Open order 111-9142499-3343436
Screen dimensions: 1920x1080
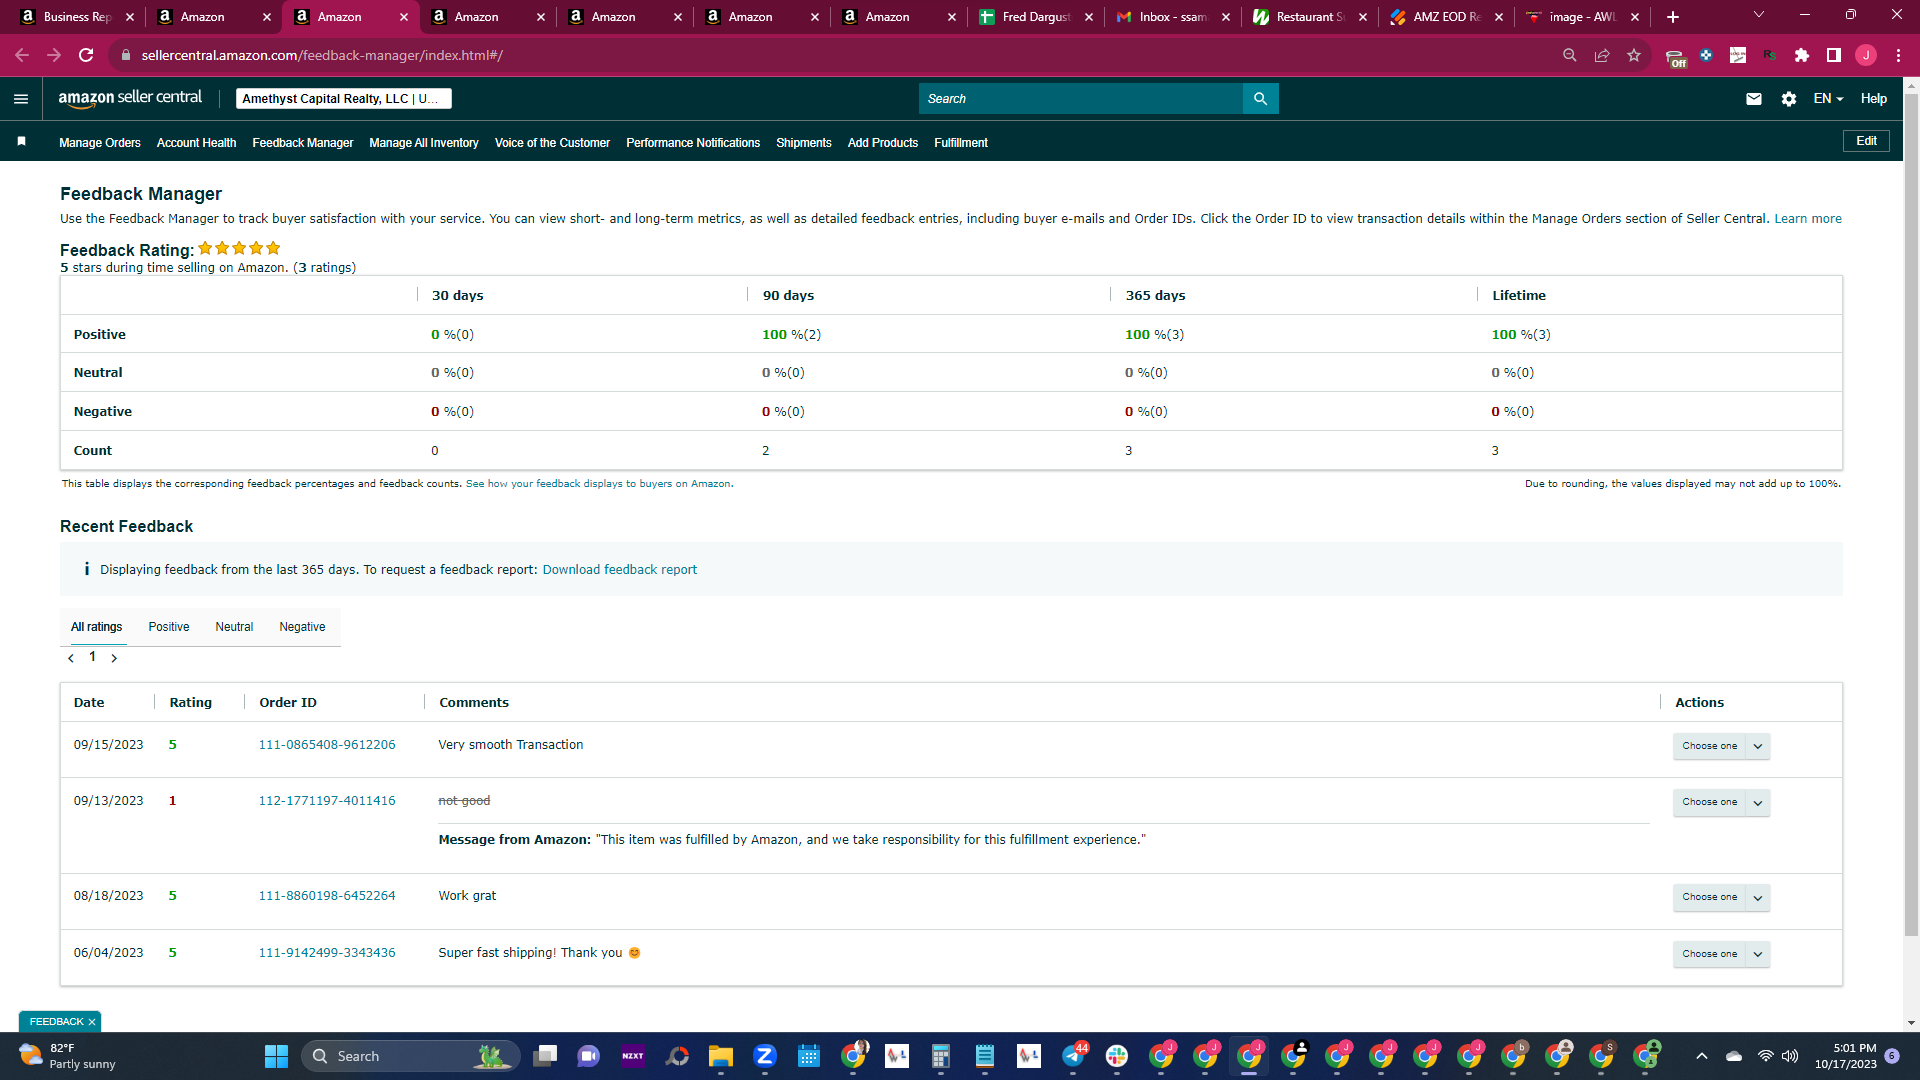pyautogui.click(x=327, y=953)
